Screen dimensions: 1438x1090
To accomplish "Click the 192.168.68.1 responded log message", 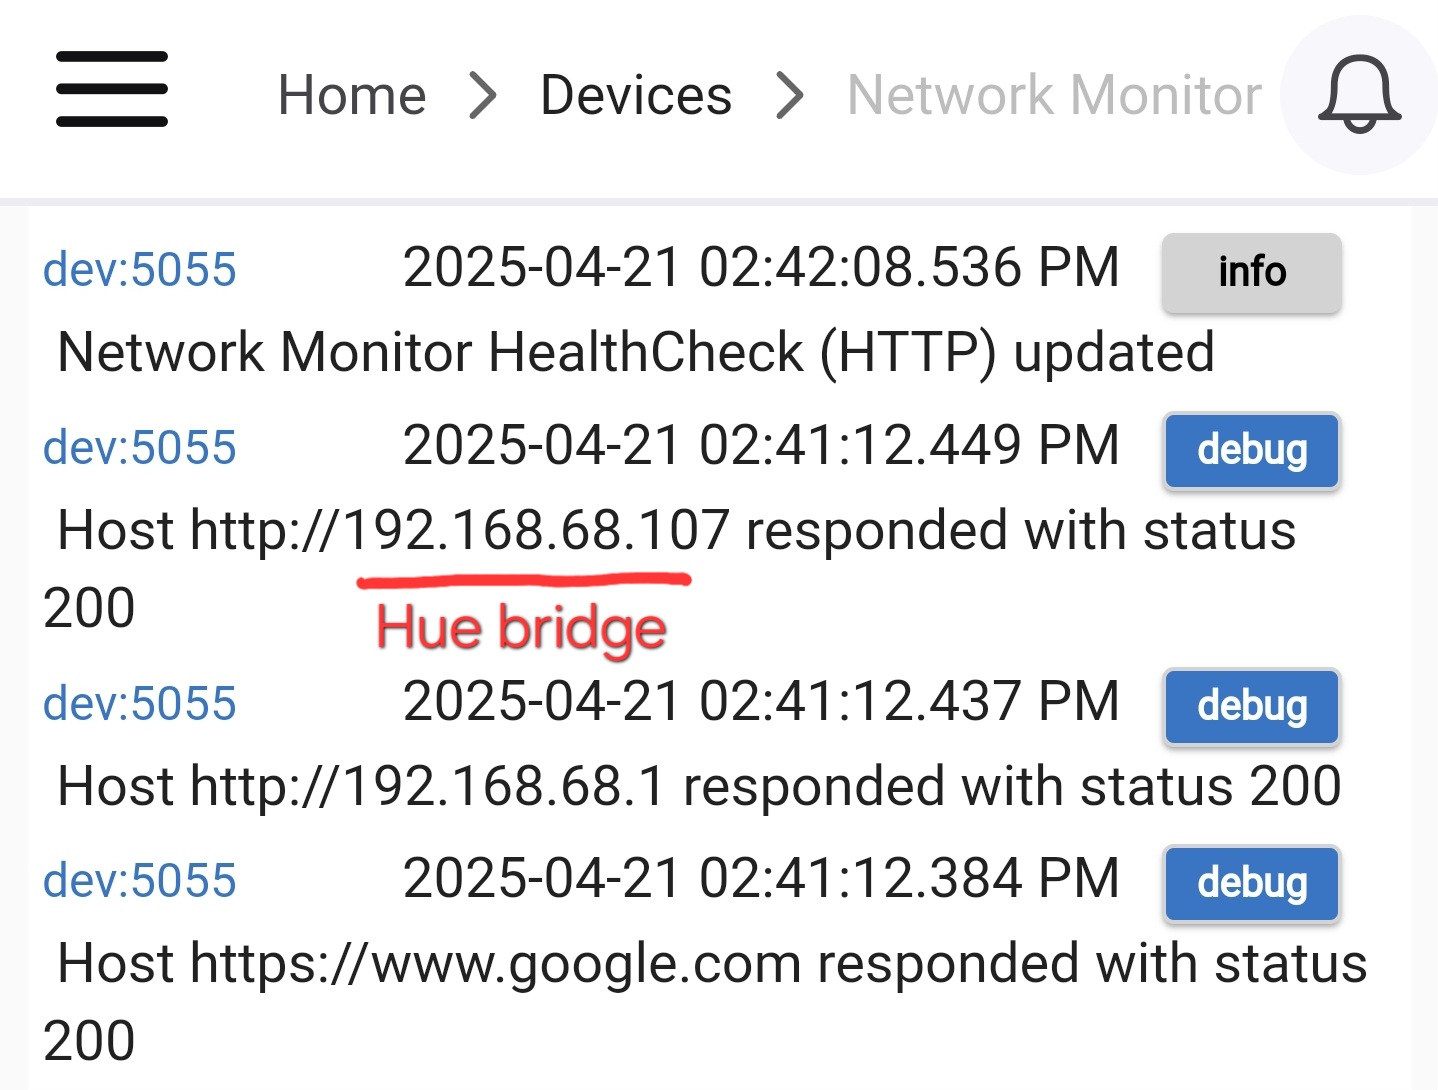I will point(699,786).
